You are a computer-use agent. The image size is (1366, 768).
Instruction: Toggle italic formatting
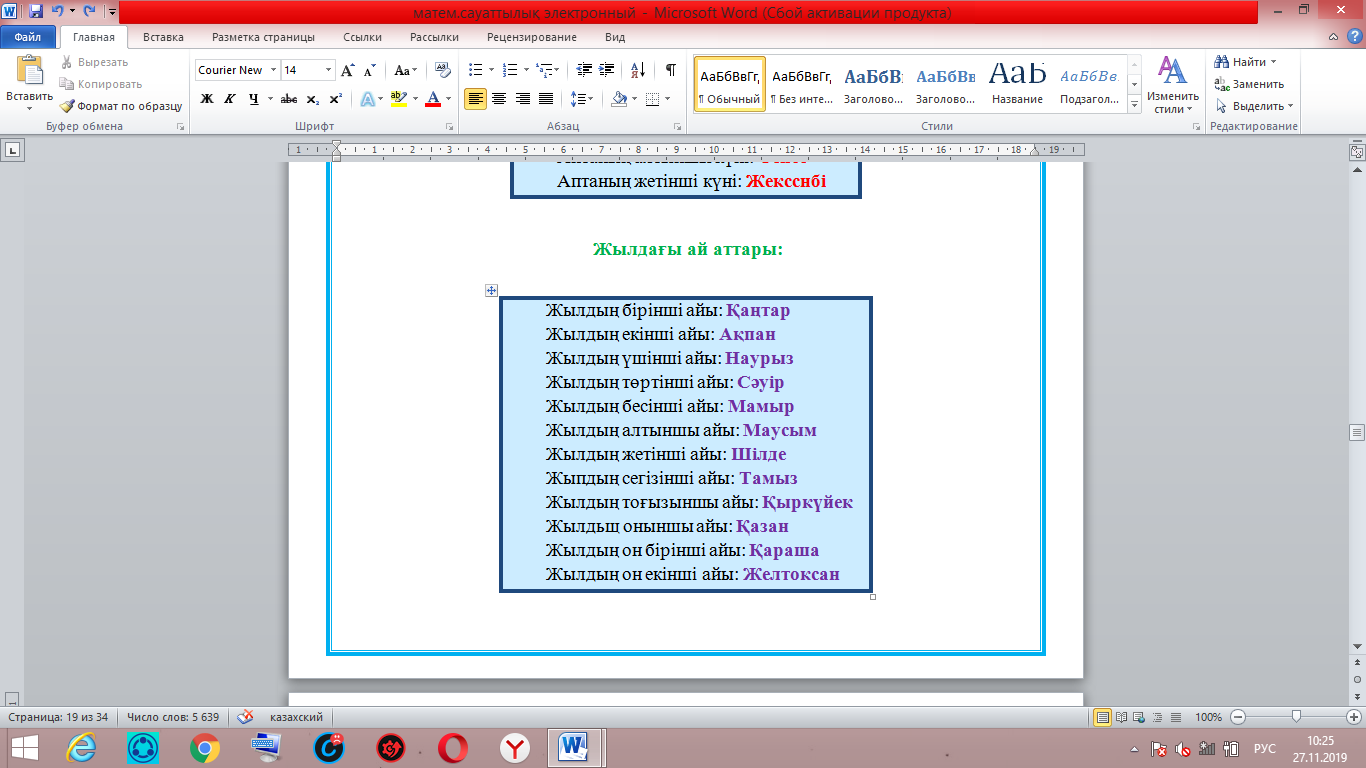pyautogui.click(x=230, y=99)
